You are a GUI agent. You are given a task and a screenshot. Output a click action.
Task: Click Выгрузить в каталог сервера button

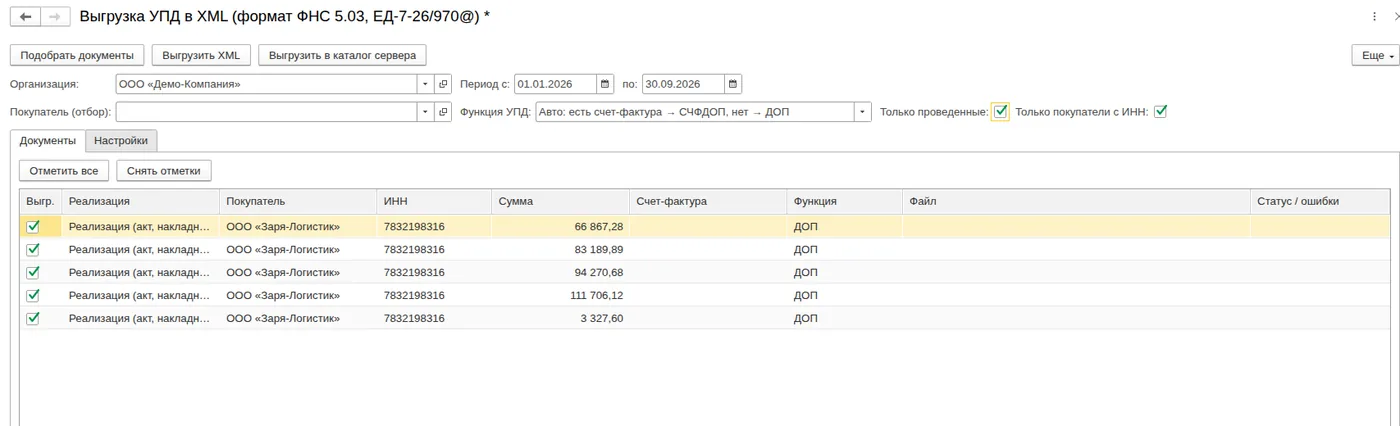[x=343, y=56]
